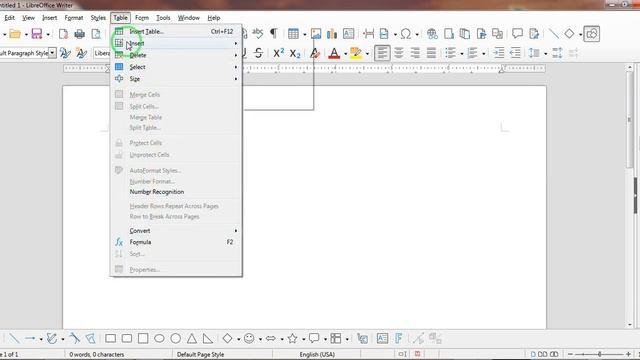
Task: Click the Export as PDF icon
Action: point(63,34)
